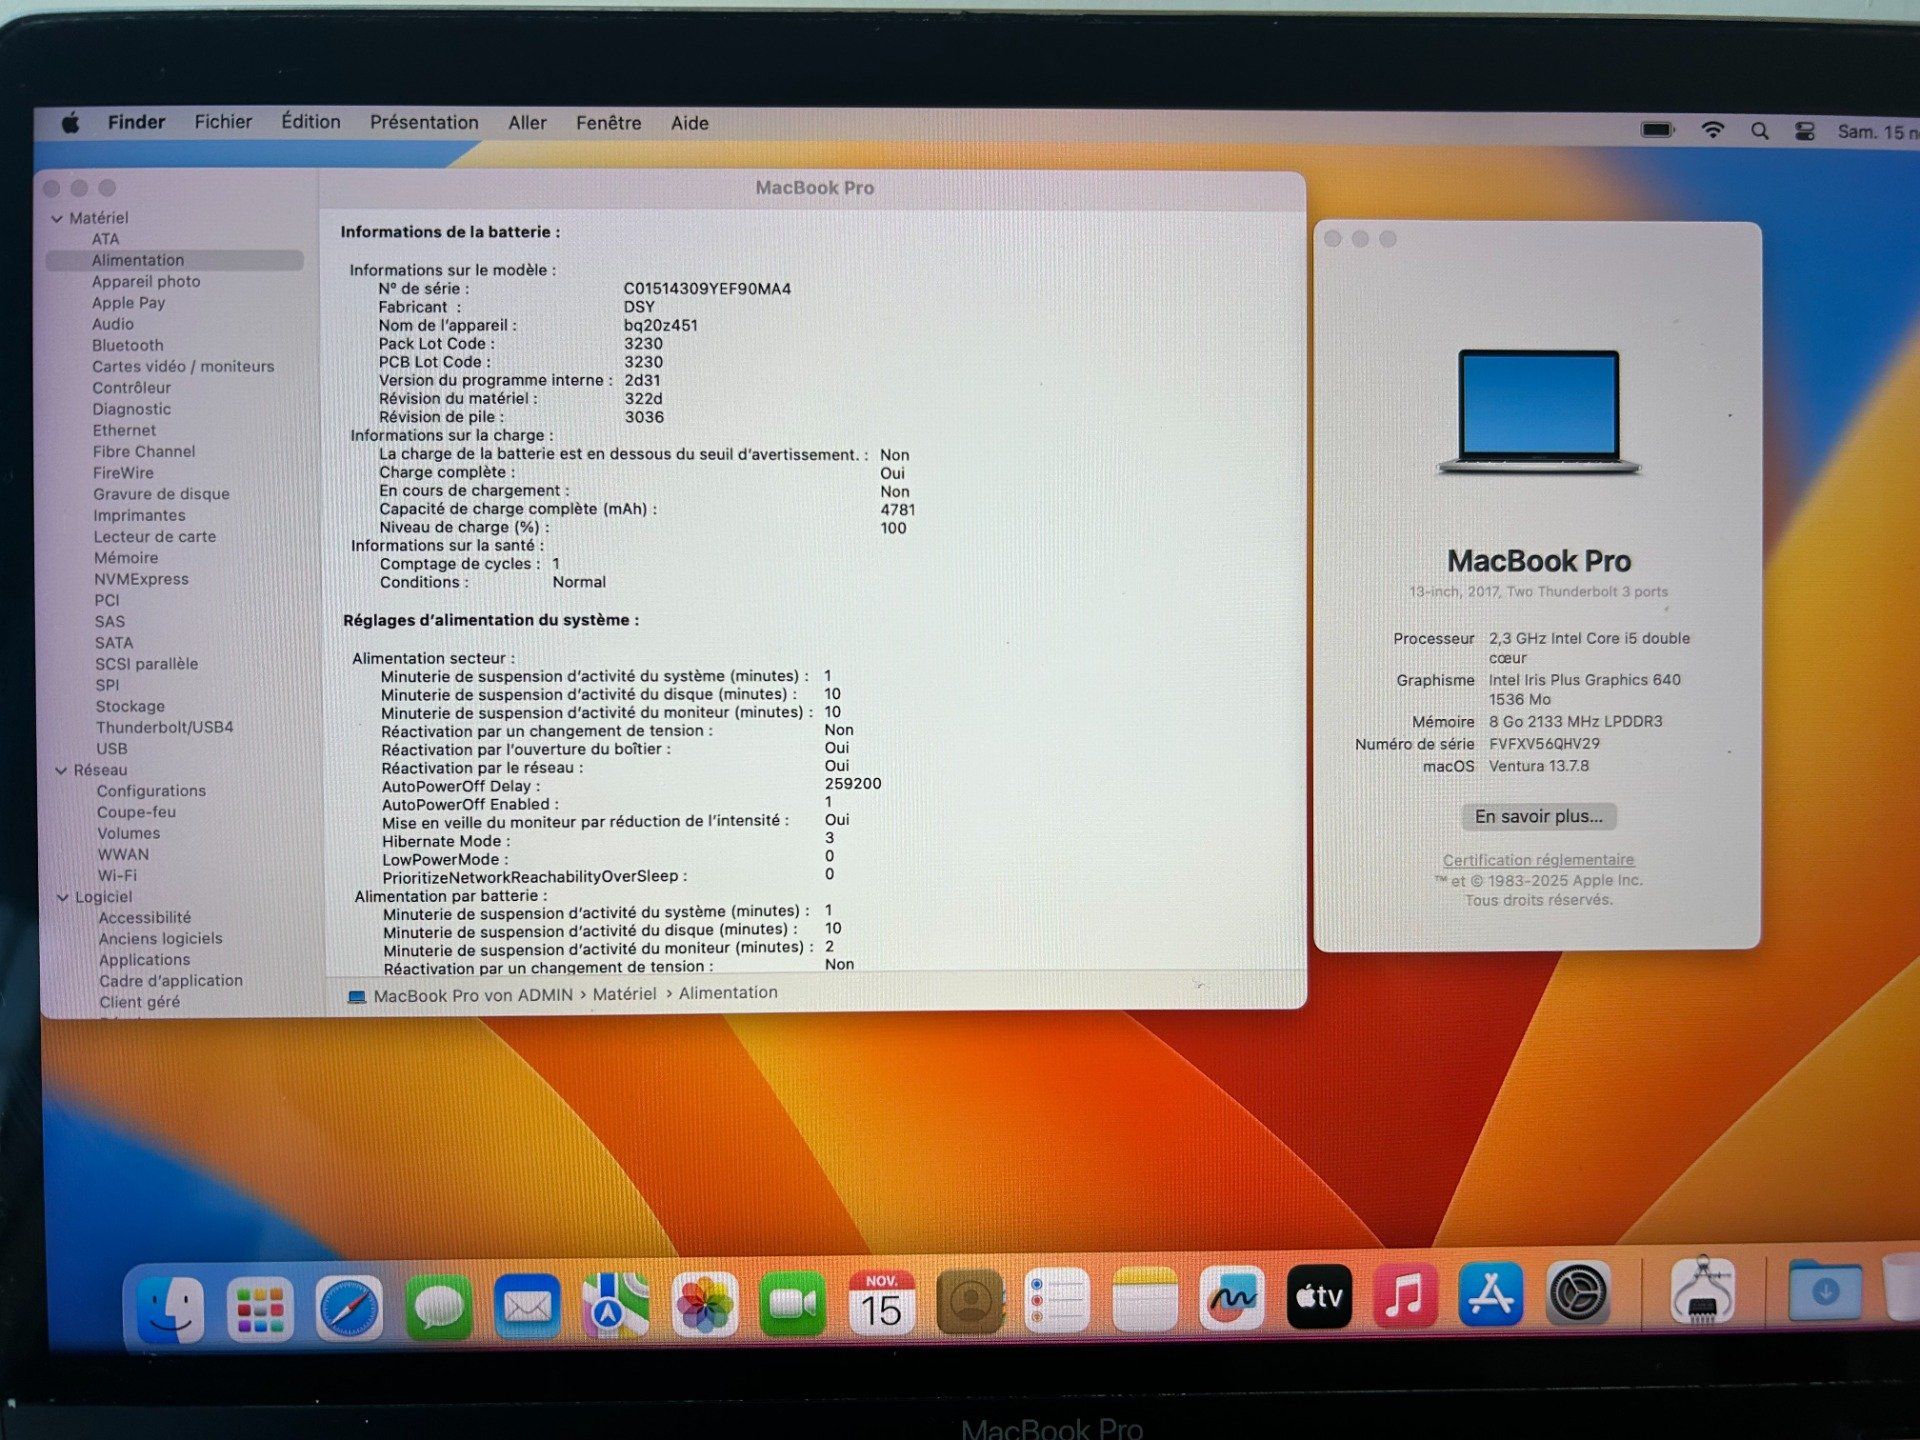Collapse the Logiciel sidebar group
Screen dimensions: 1920x1440
pyautogui.click(x=63, y=897)
